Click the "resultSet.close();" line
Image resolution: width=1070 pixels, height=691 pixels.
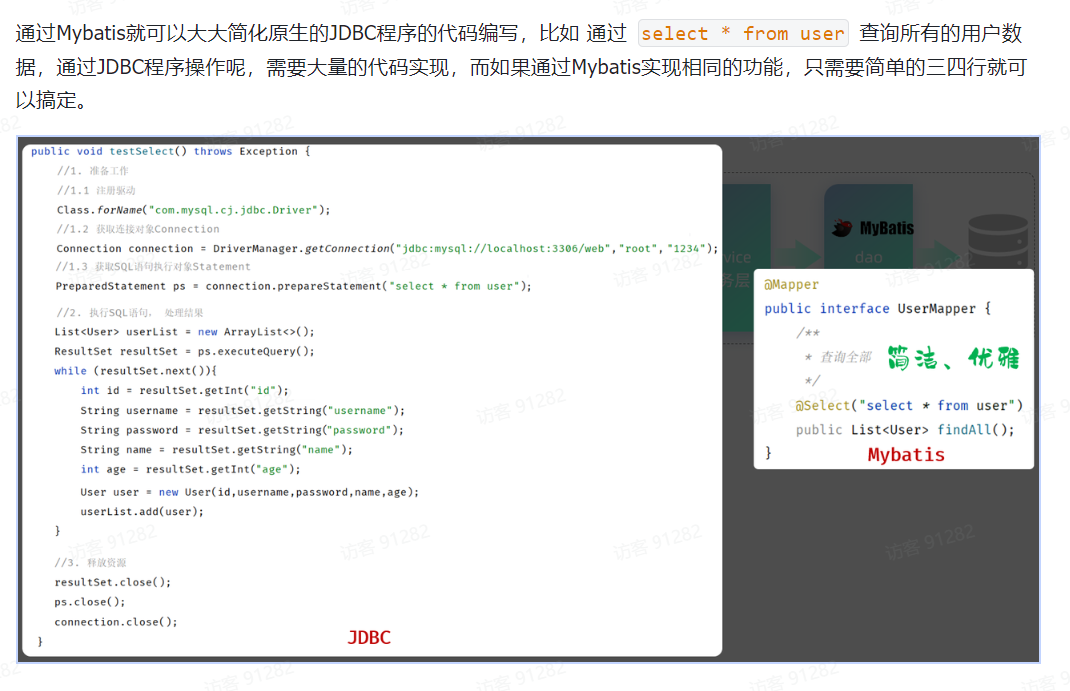[x=113, y=582]
